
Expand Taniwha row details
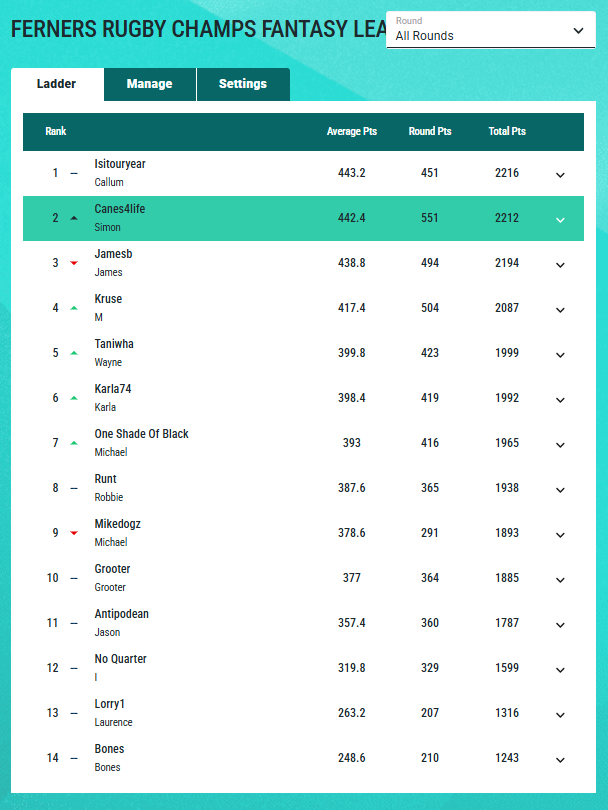click(x=560, y=354)
